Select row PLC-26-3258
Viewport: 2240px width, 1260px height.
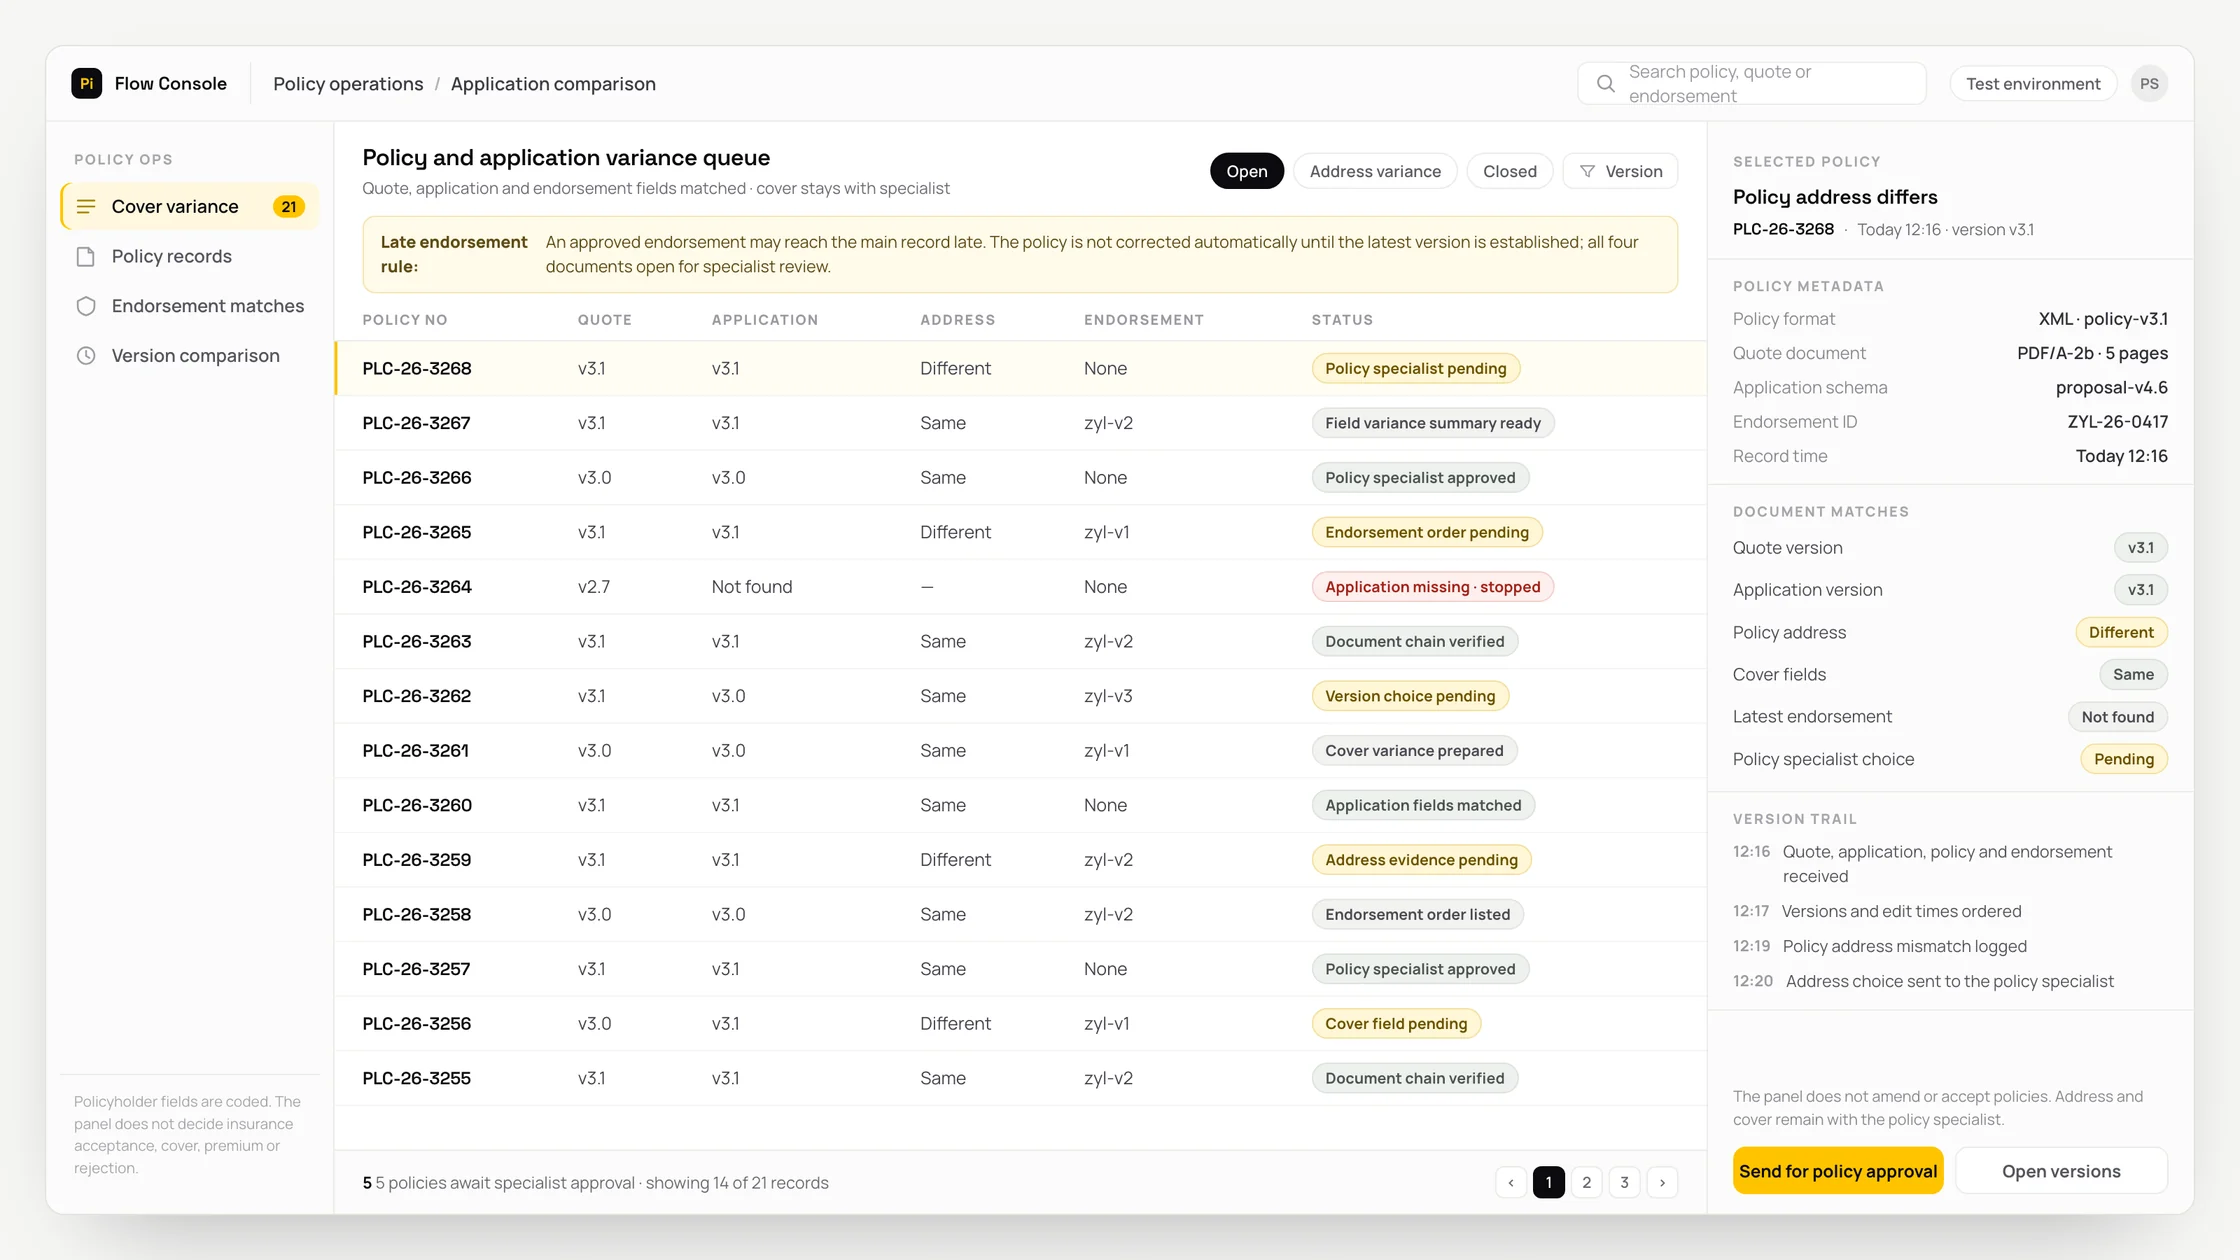[1020, 915]
